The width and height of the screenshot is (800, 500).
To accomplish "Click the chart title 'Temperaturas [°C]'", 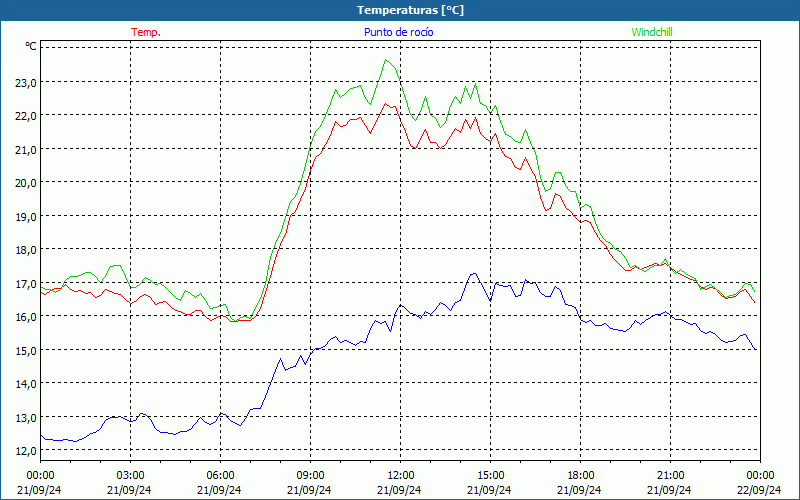I will 410,10.
